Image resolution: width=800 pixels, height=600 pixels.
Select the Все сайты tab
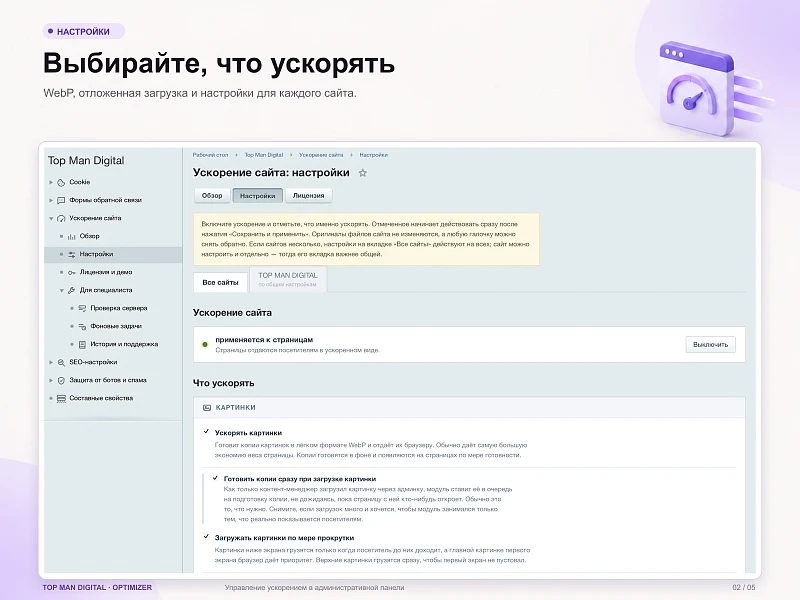220,282
